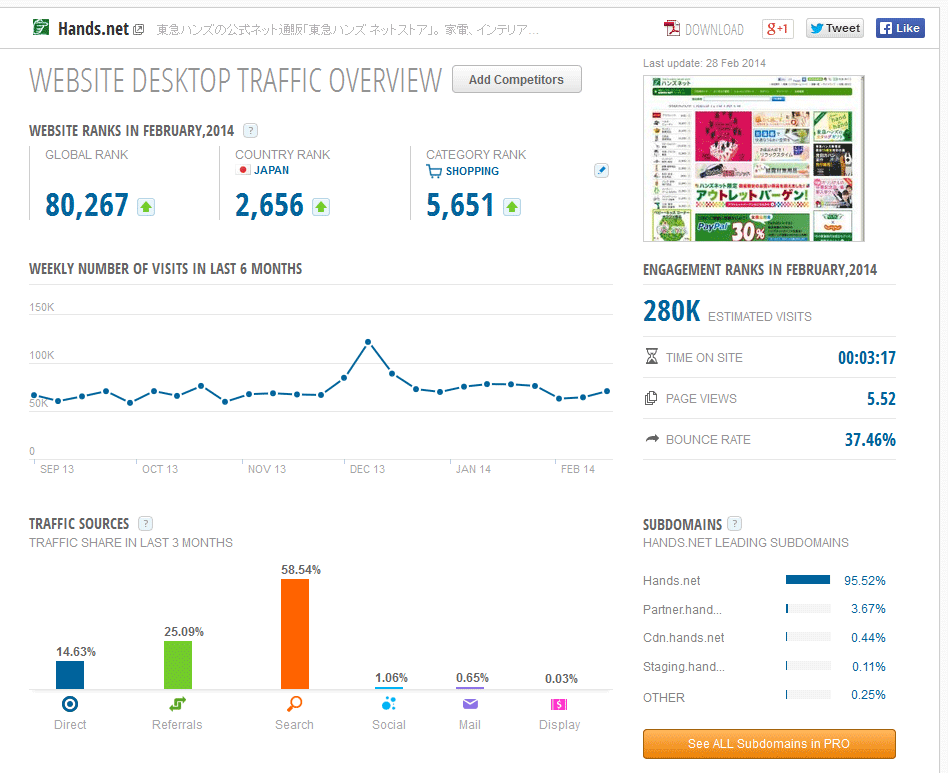
Task: Click the Facebook Like button
Action: [x=900, y=28]
